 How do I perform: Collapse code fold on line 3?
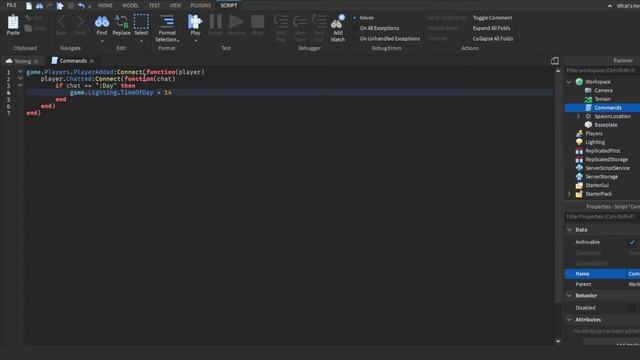[20, 85]
